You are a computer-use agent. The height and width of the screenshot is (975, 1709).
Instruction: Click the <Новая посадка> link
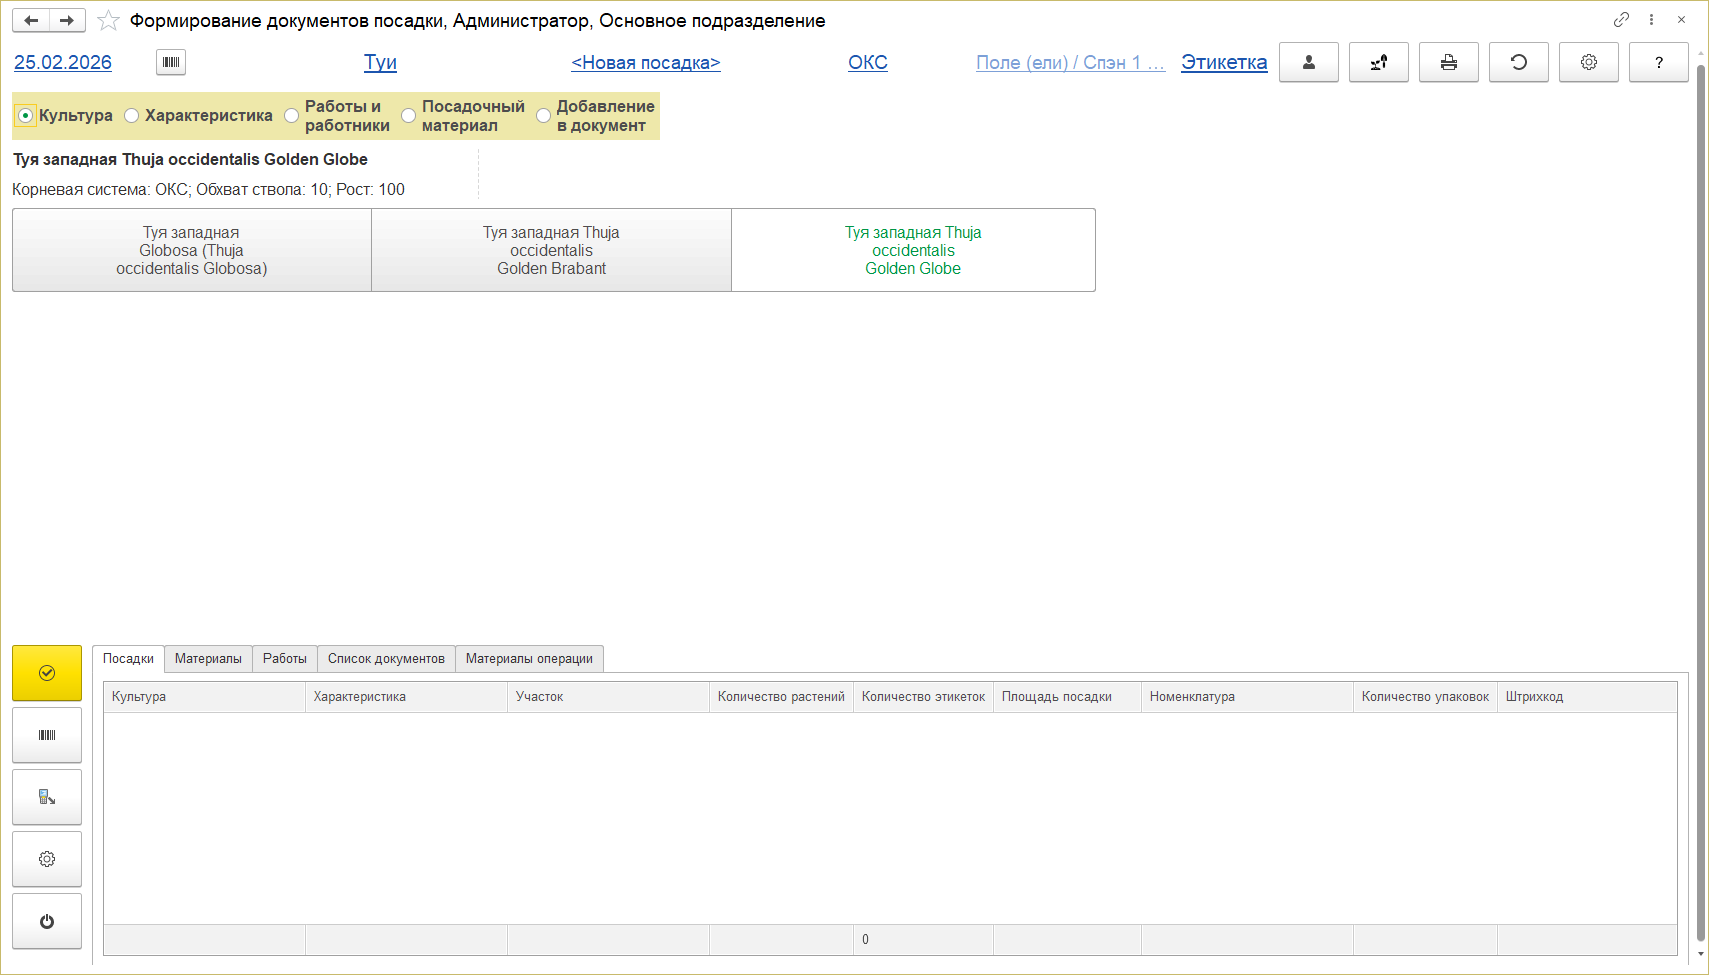tap(646, 62)
